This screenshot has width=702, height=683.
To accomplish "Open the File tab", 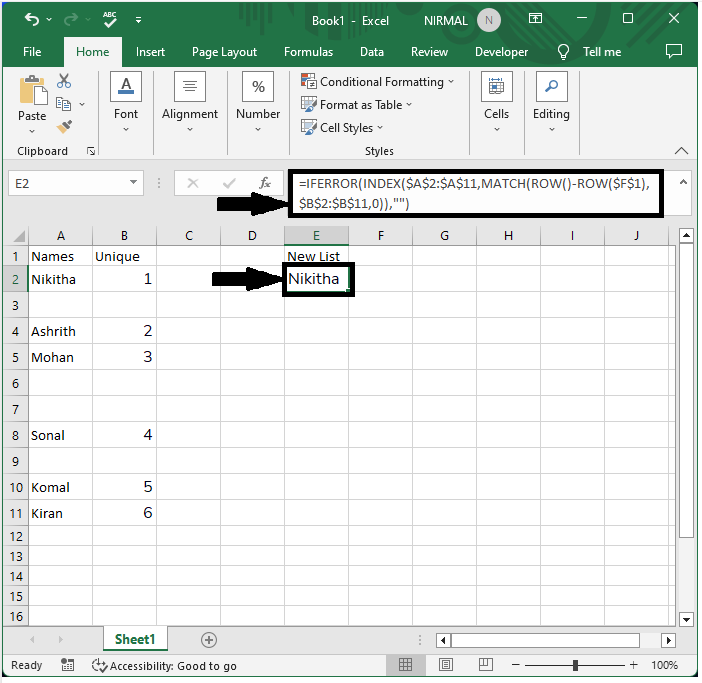I will [x=32, y=52].
